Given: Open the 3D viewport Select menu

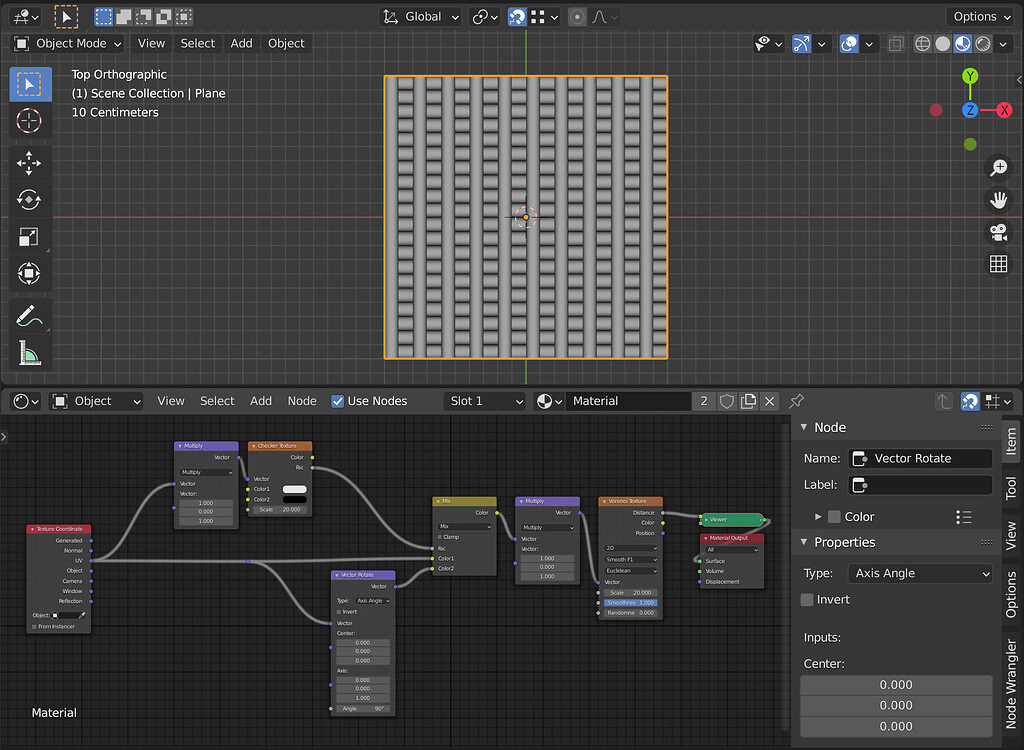Looking at the screenshot, I should click(x=197, y=44).
